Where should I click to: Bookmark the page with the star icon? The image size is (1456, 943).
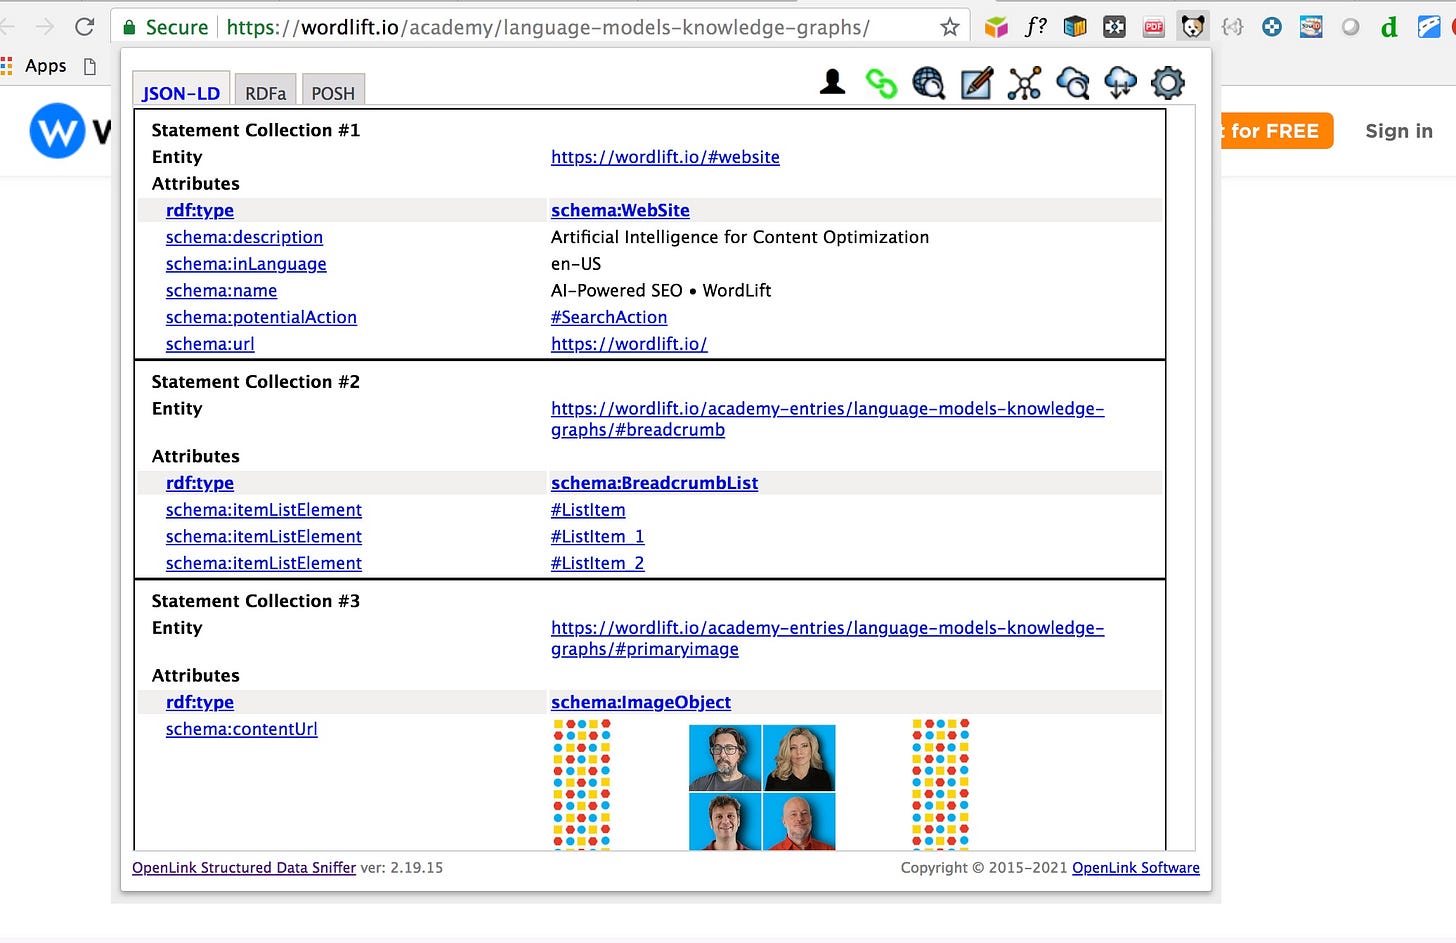tap(950, 27)
